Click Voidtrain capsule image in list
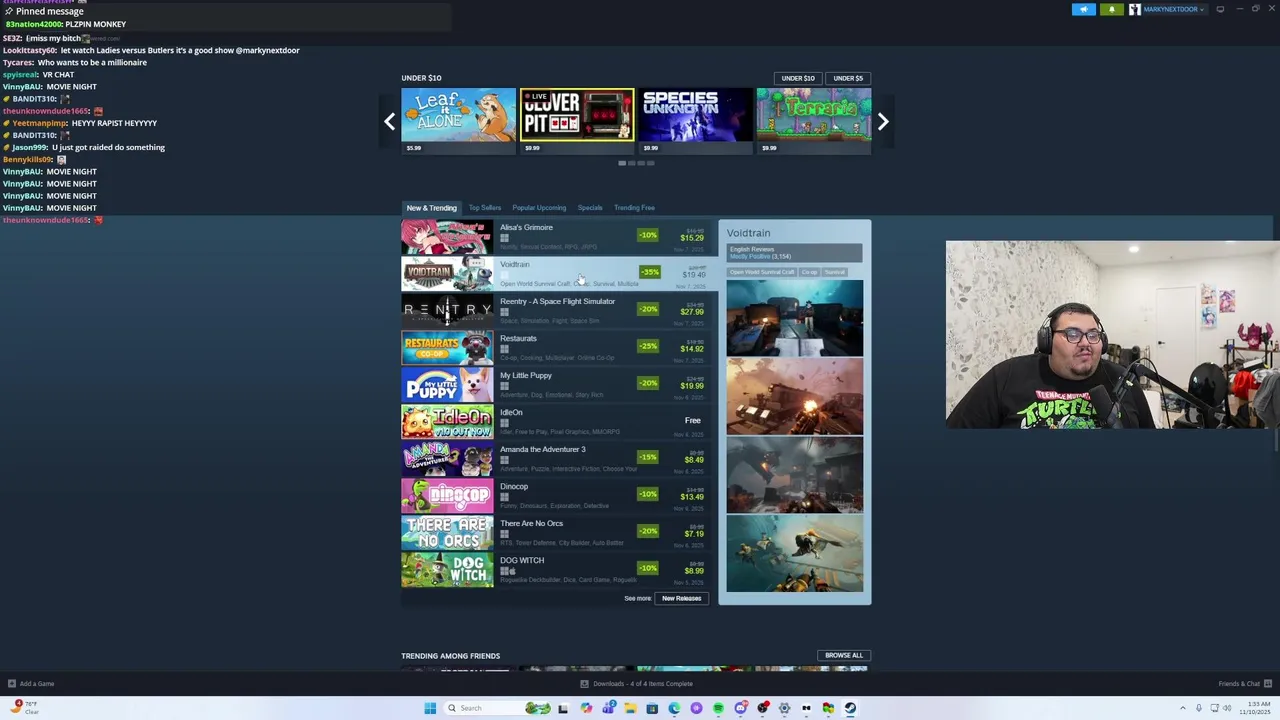 click(447, 274)
